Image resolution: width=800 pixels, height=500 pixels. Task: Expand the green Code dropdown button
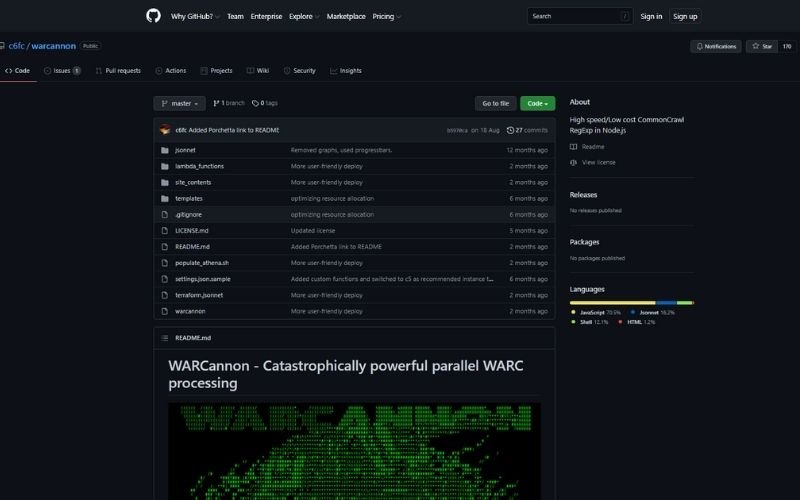point(537,103)
